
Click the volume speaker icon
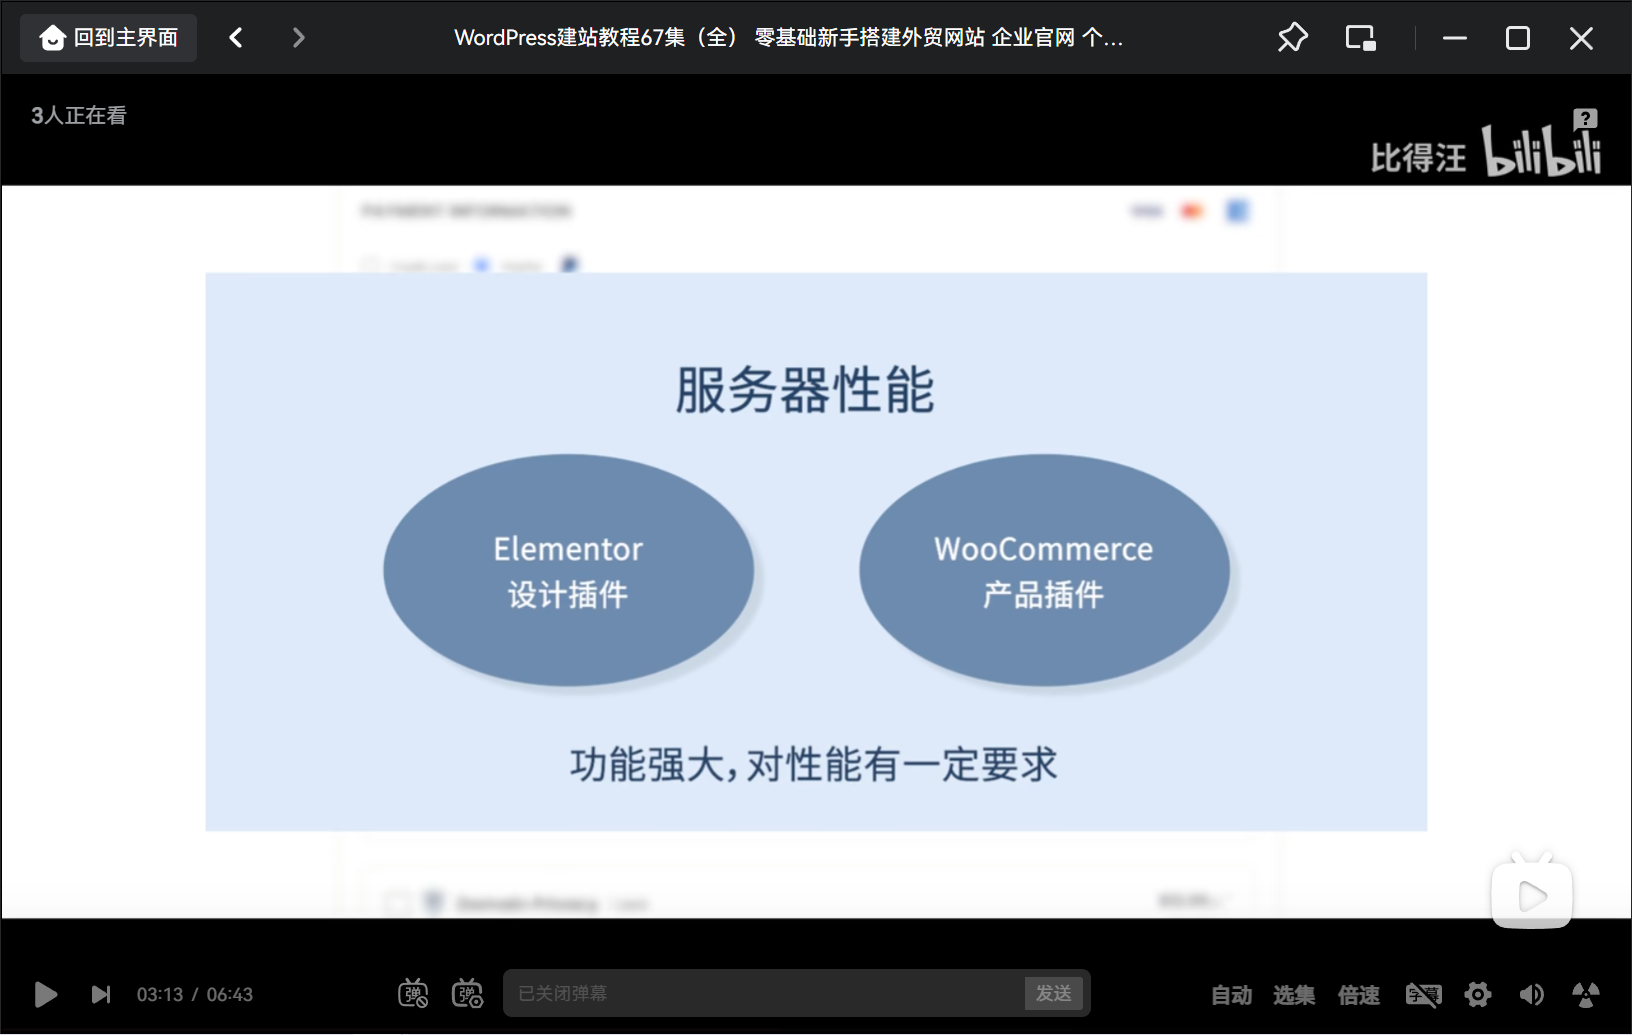[1531, 994]
